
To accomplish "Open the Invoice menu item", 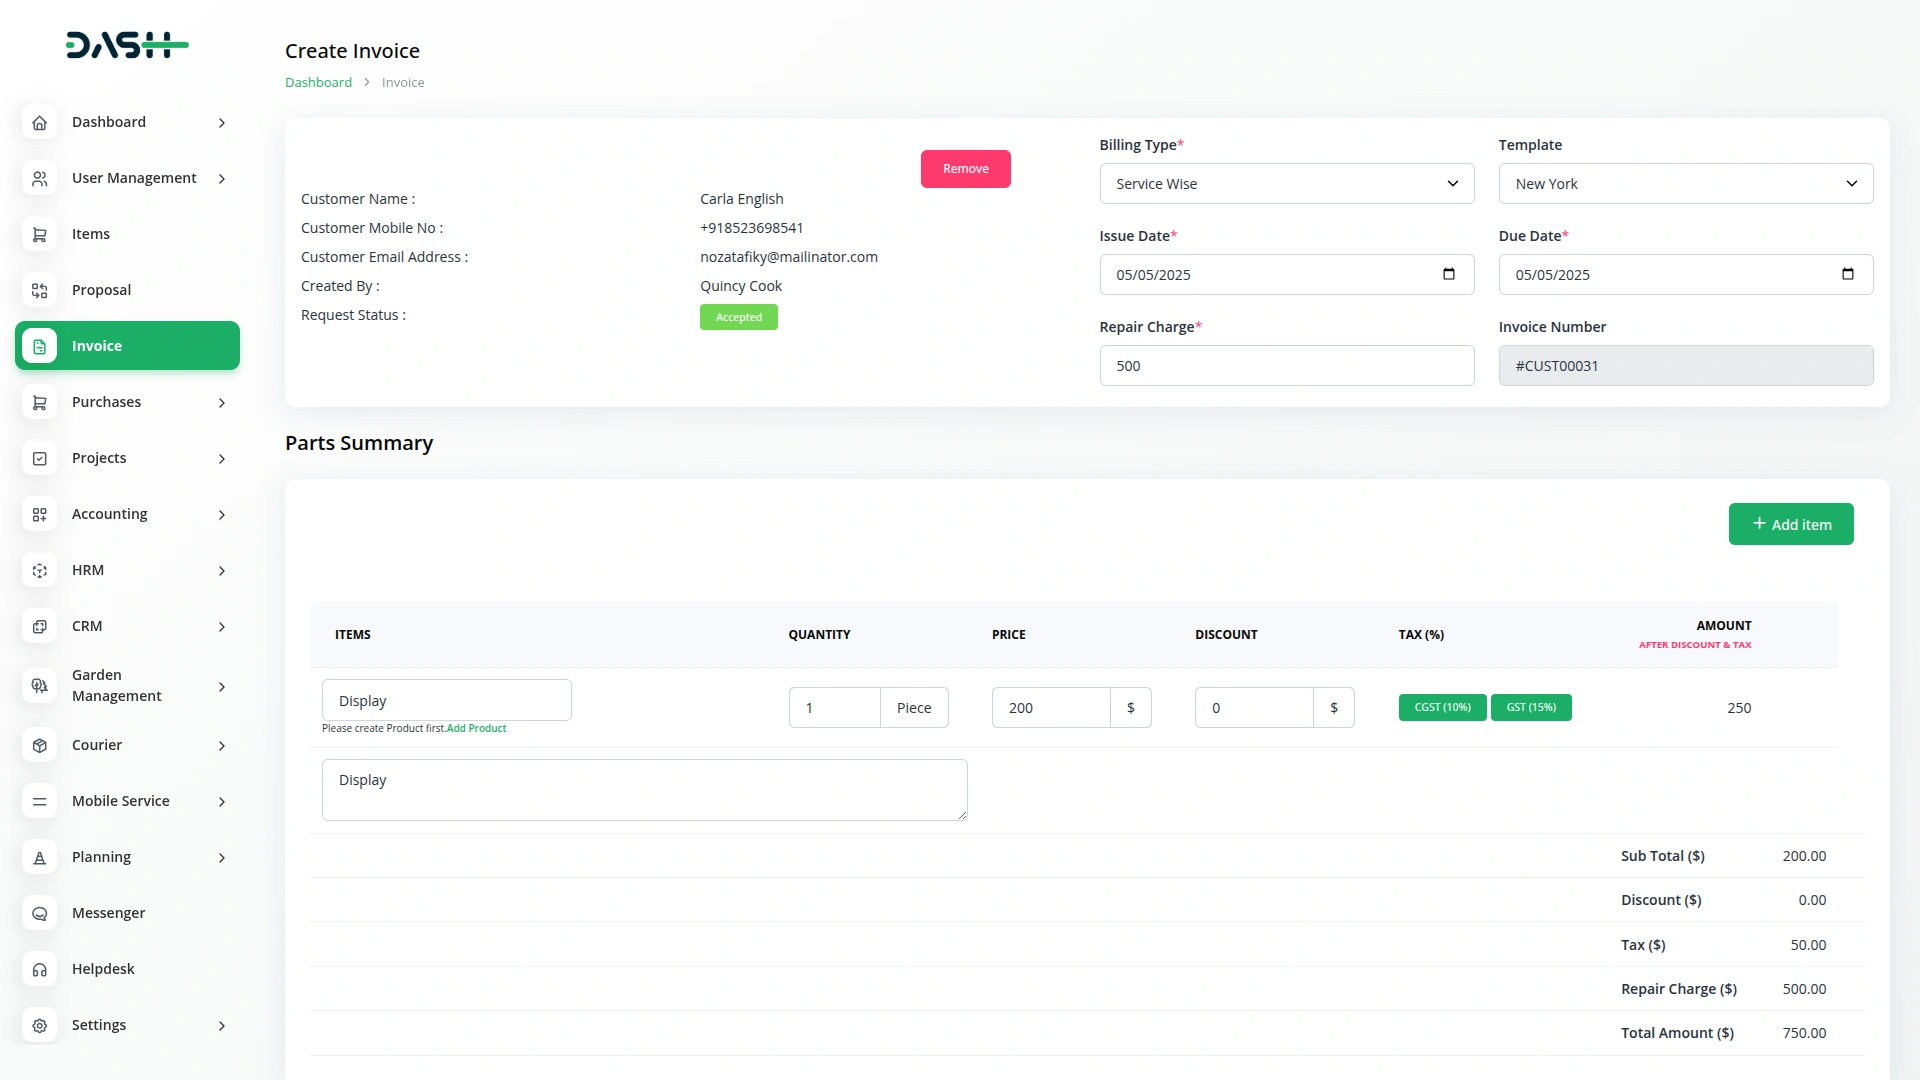I will tap(127, 346).
